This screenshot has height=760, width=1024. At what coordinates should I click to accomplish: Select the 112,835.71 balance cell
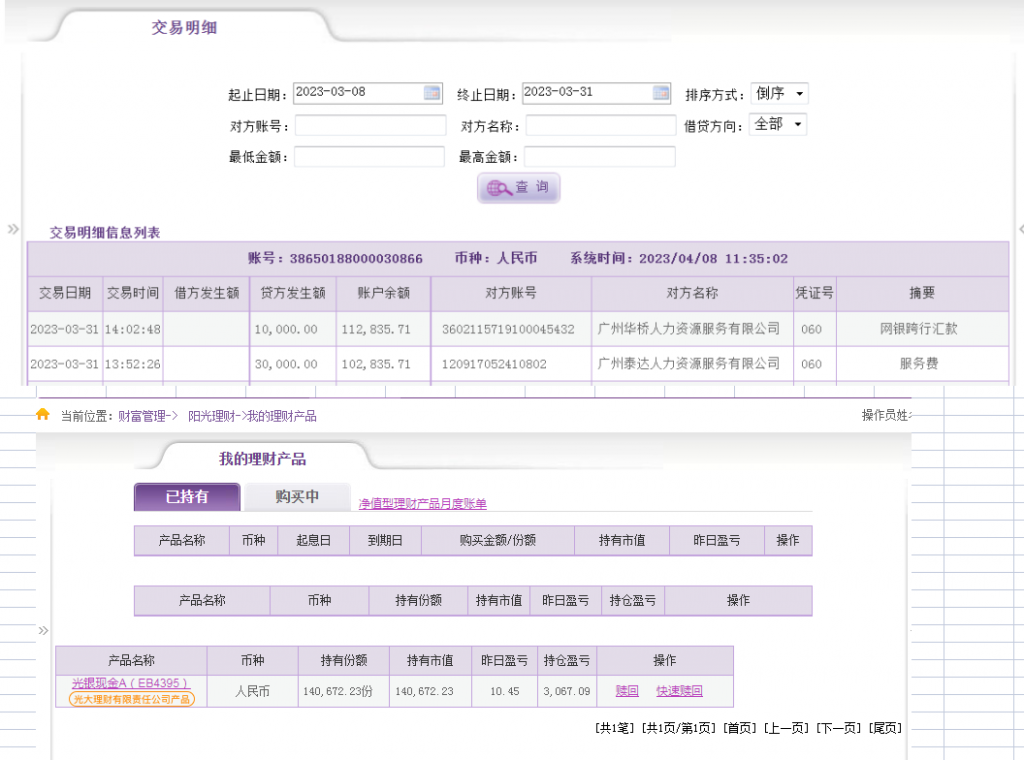tap(383, 329)
